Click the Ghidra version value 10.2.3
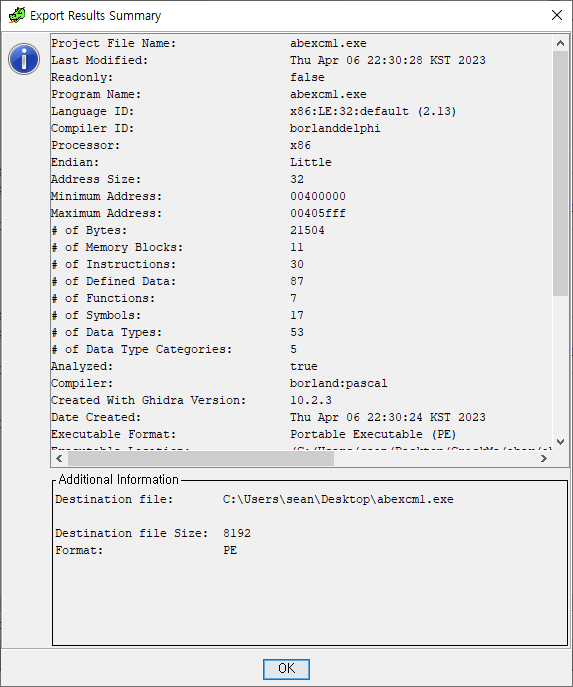The height and width of the screenshot is (687, 573). [x=311, y=400]
